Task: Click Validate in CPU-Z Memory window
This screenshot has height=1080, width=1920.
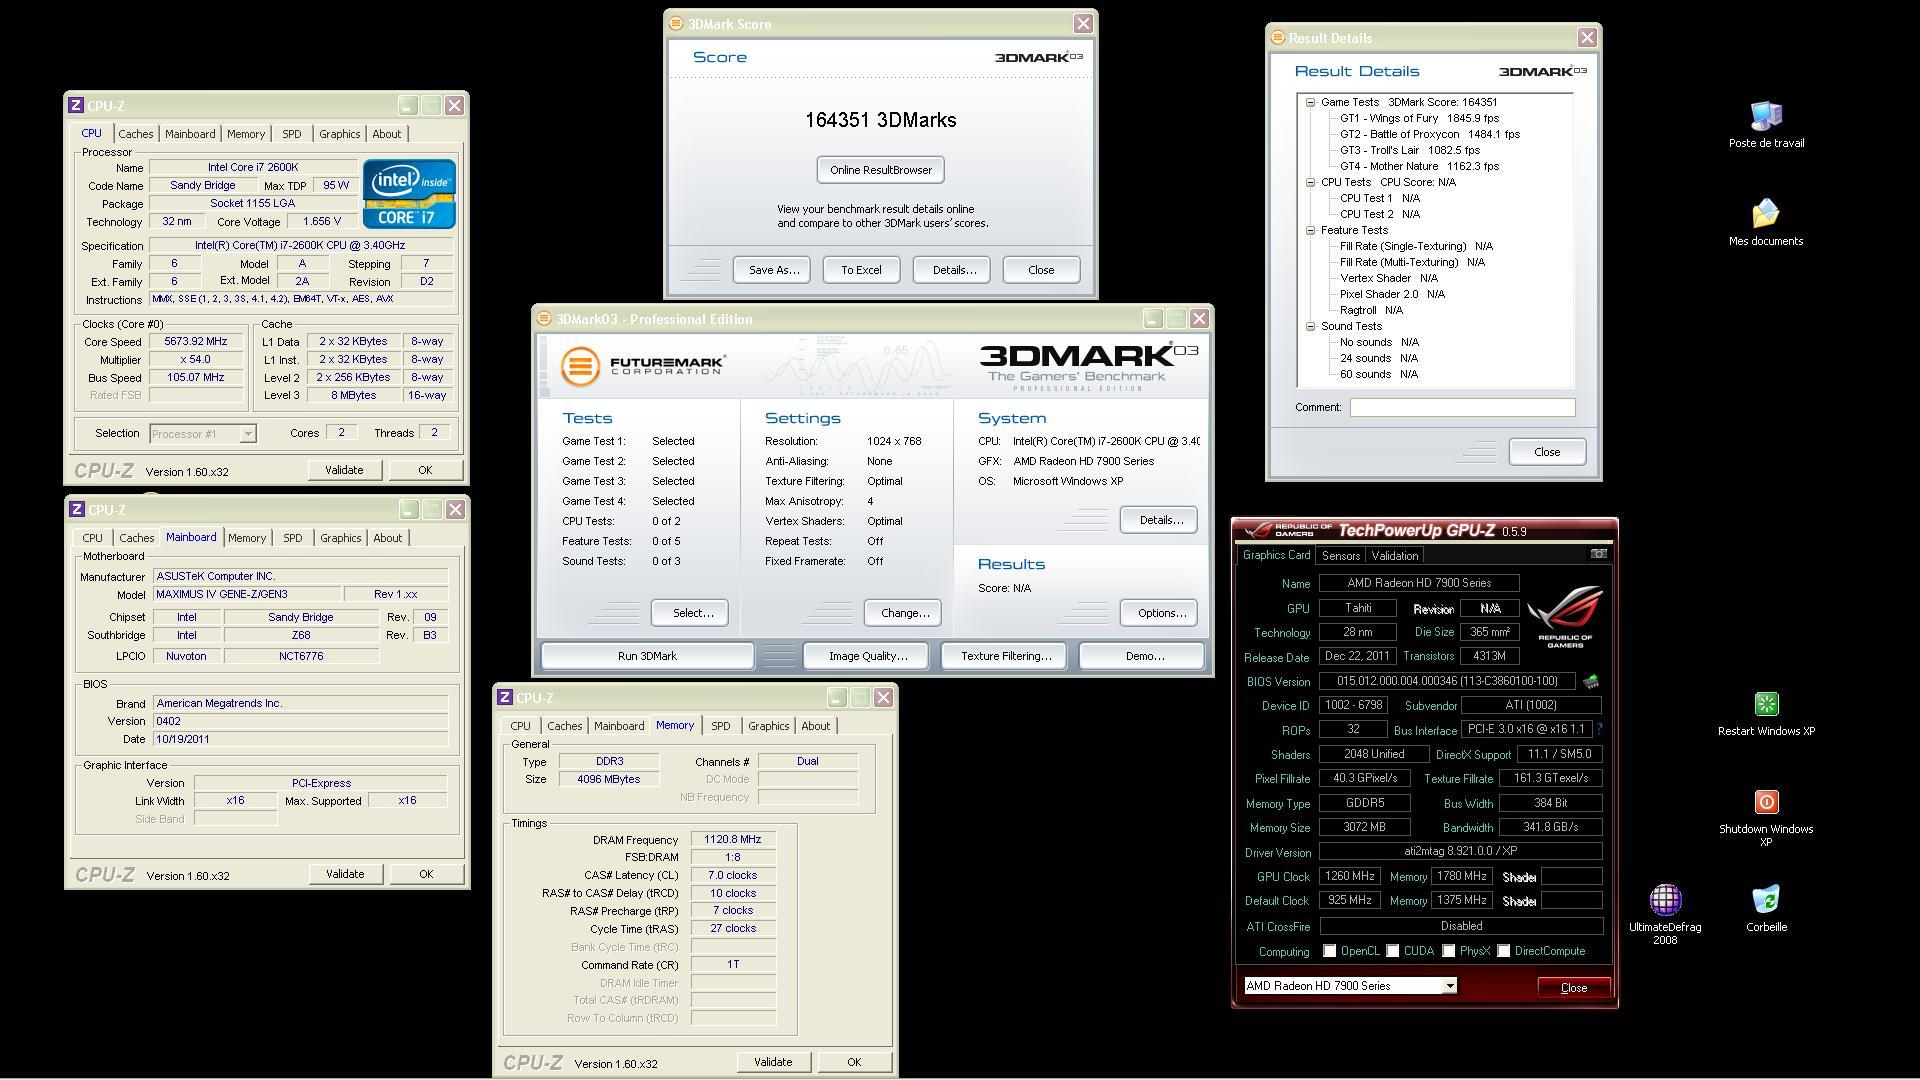Action: pyautogui.click(x=773, y=1062)
